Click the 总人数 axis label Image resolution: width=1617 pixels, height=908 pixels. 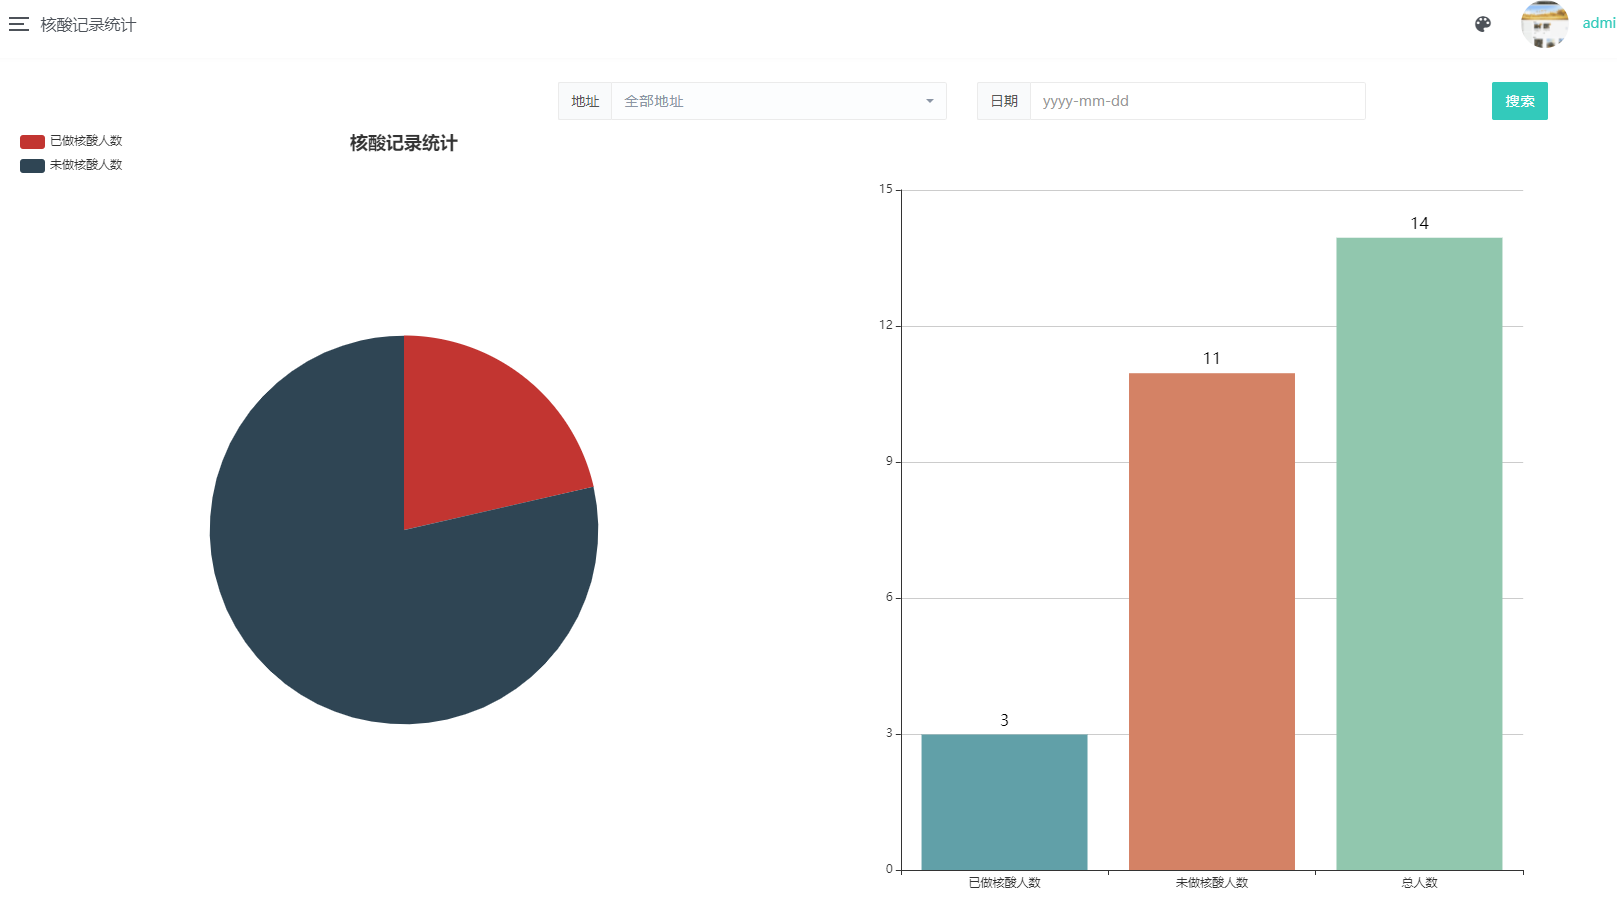click(x=1419, y=883)
